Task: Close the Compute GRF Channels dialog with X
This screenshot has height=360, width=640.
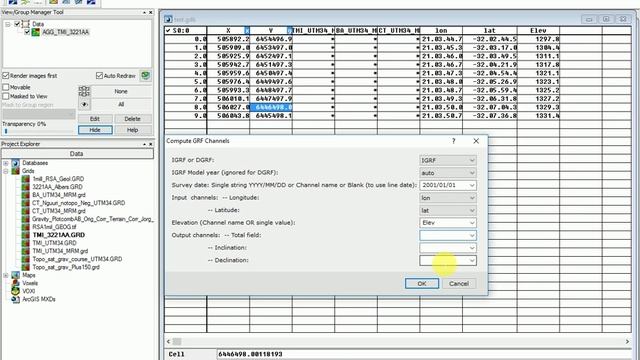Action: [x=476, y=141]
